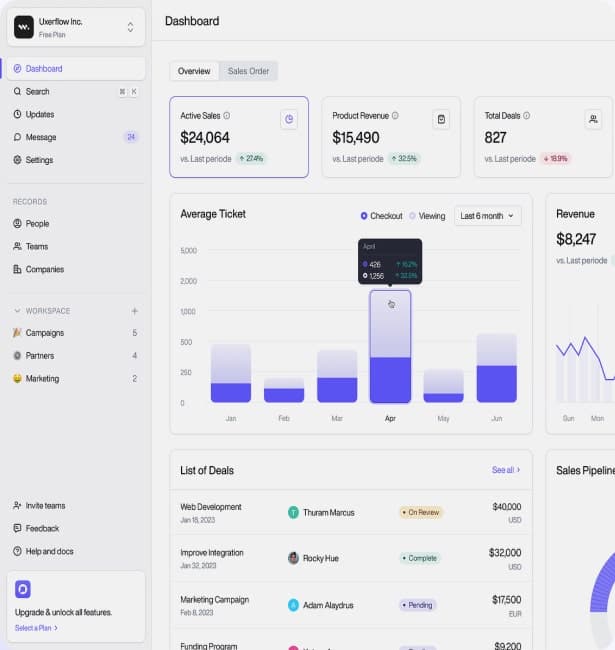Click the See all link

coord(505,470)
